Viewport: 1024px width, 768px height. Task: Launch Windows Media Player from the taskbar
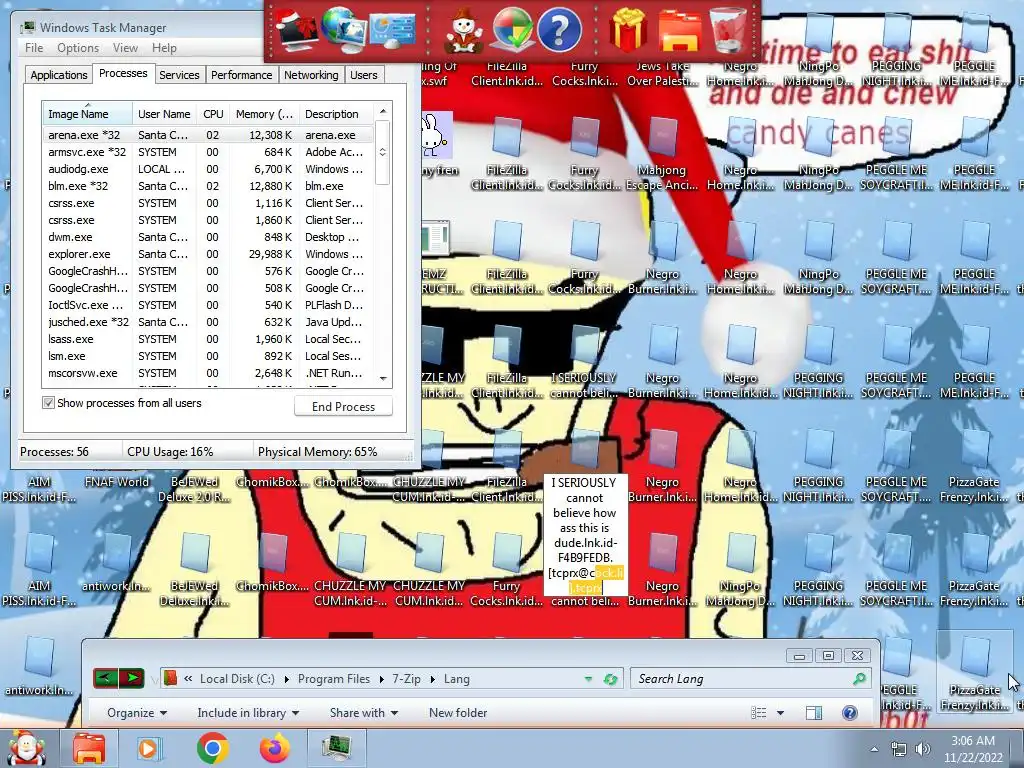coord(149,748)
